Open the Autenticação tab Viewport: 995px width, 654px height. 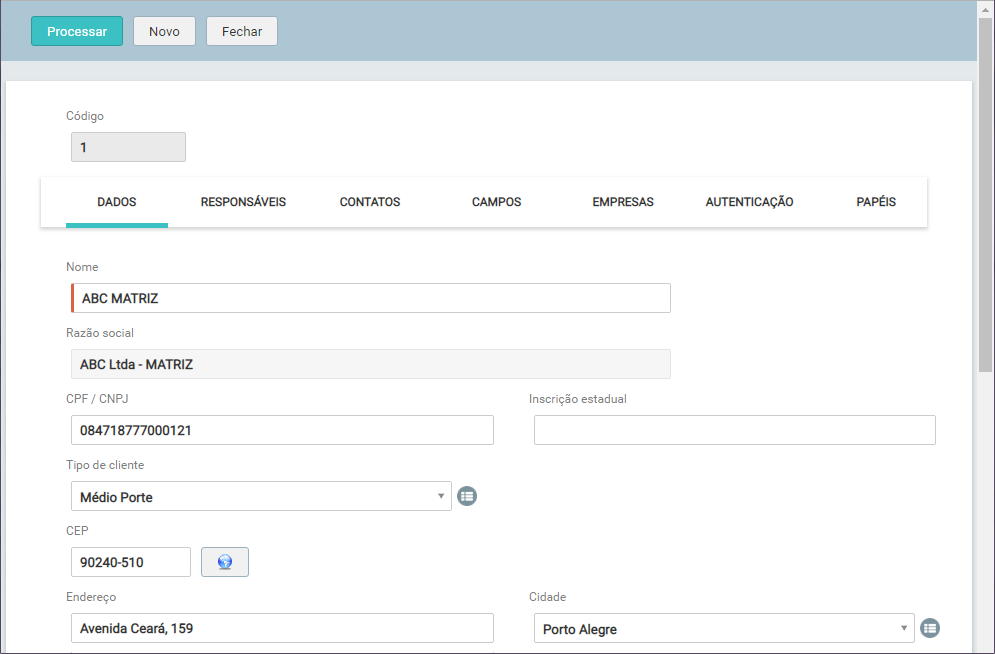point(749,202)
